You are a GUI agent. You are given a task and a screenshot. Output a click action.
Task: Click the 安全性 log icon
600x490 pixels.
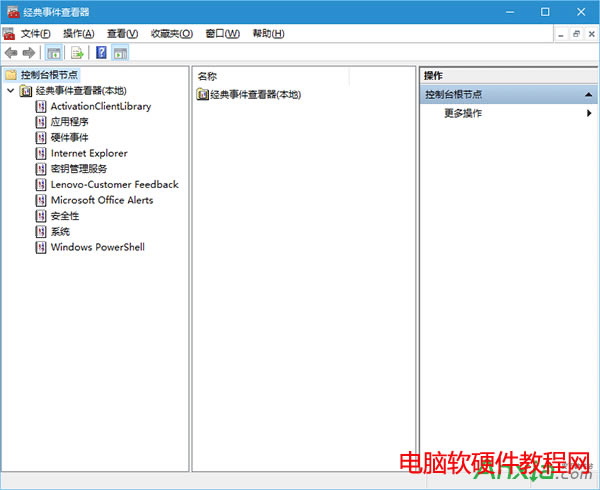point(41,216)
